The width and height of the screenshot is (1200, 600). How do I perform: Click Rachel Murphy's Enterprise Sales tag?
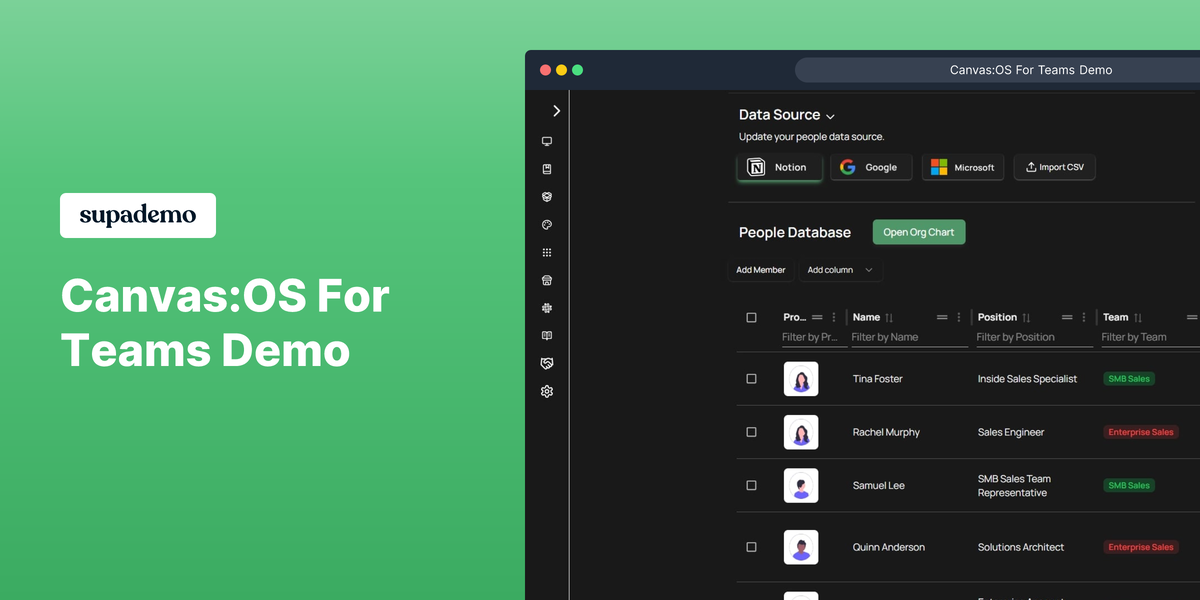pyautogui.click(x=1141, y=432)
